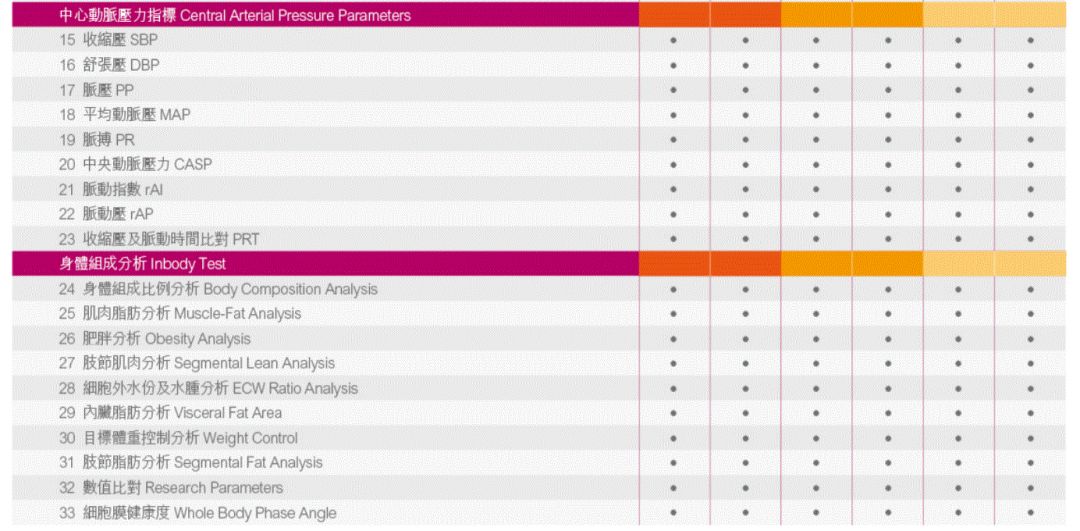Screen dimensions: 1080x531
Task: Click Muscle-Fat Analysis row label
Action: [x=180, y=314]
